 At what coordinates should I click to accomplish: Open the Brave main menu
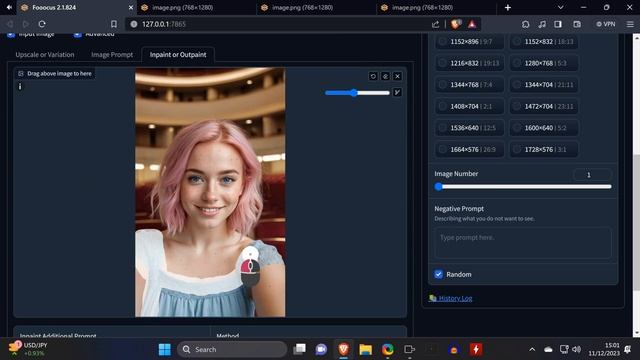click(630, 24)
